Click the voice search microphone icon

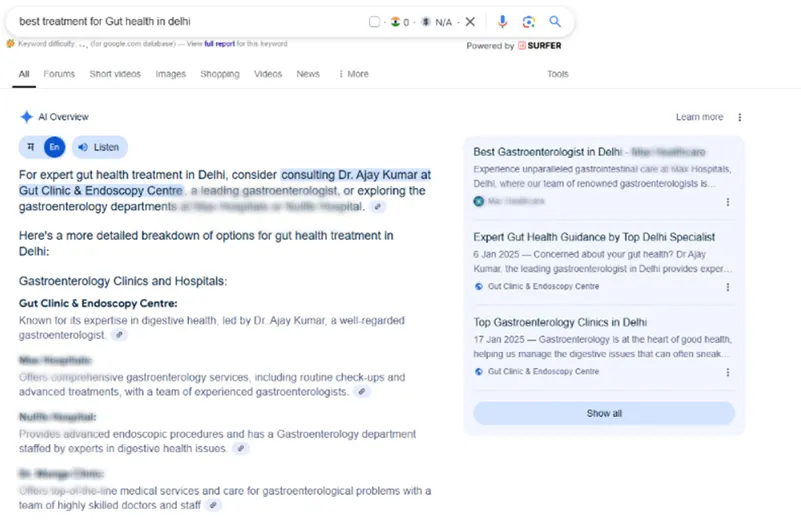pos(502,21)
